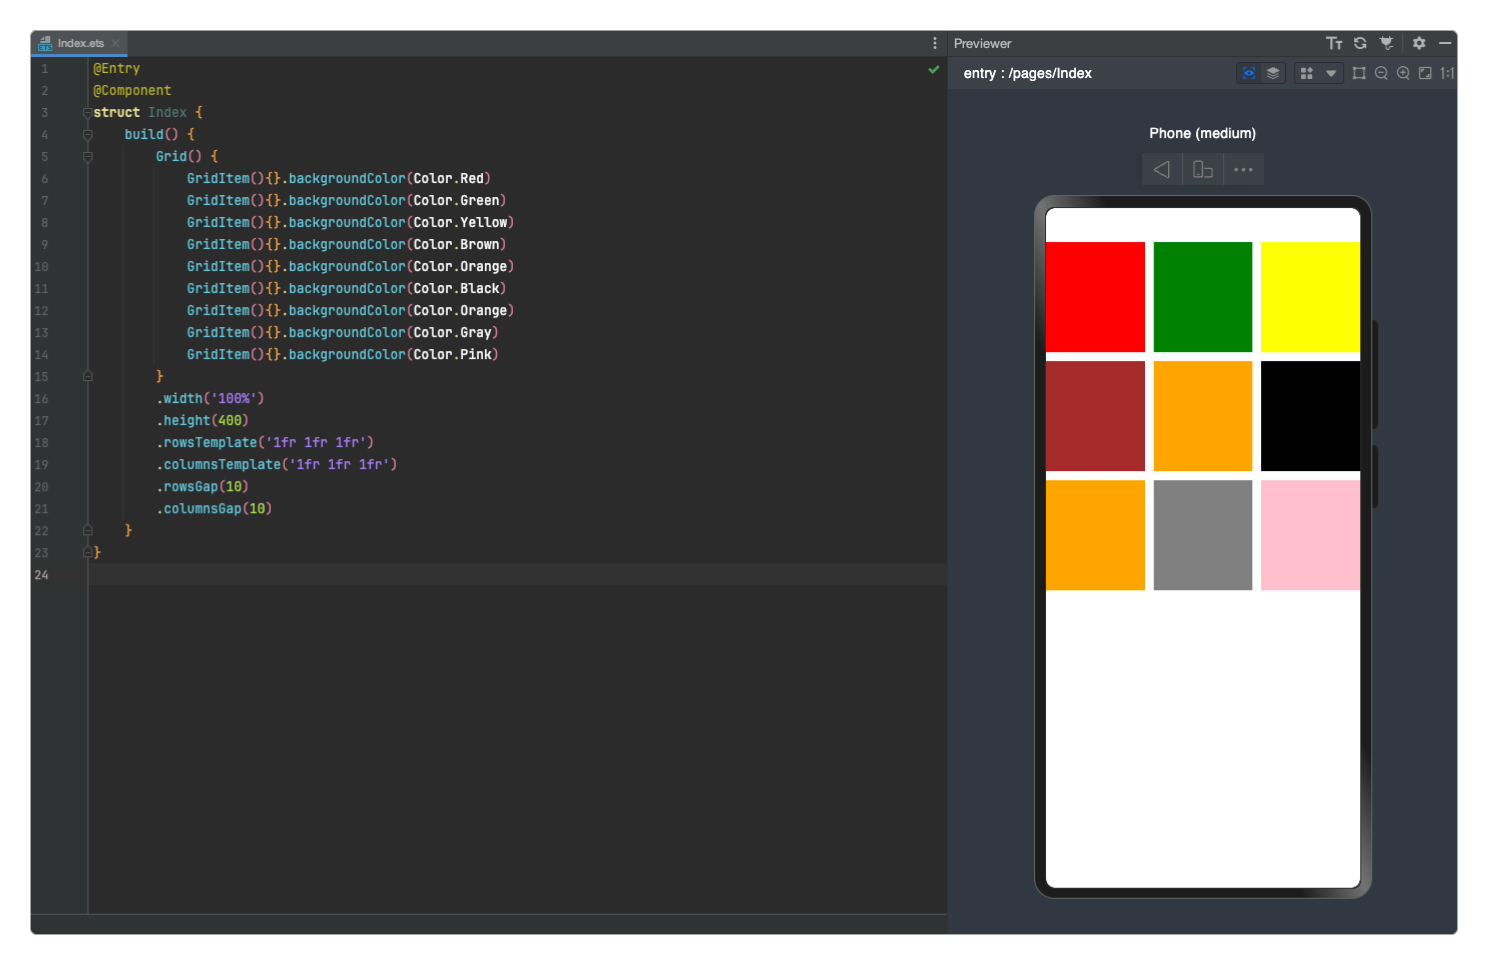Click Color.Yellow in the code

460,223
